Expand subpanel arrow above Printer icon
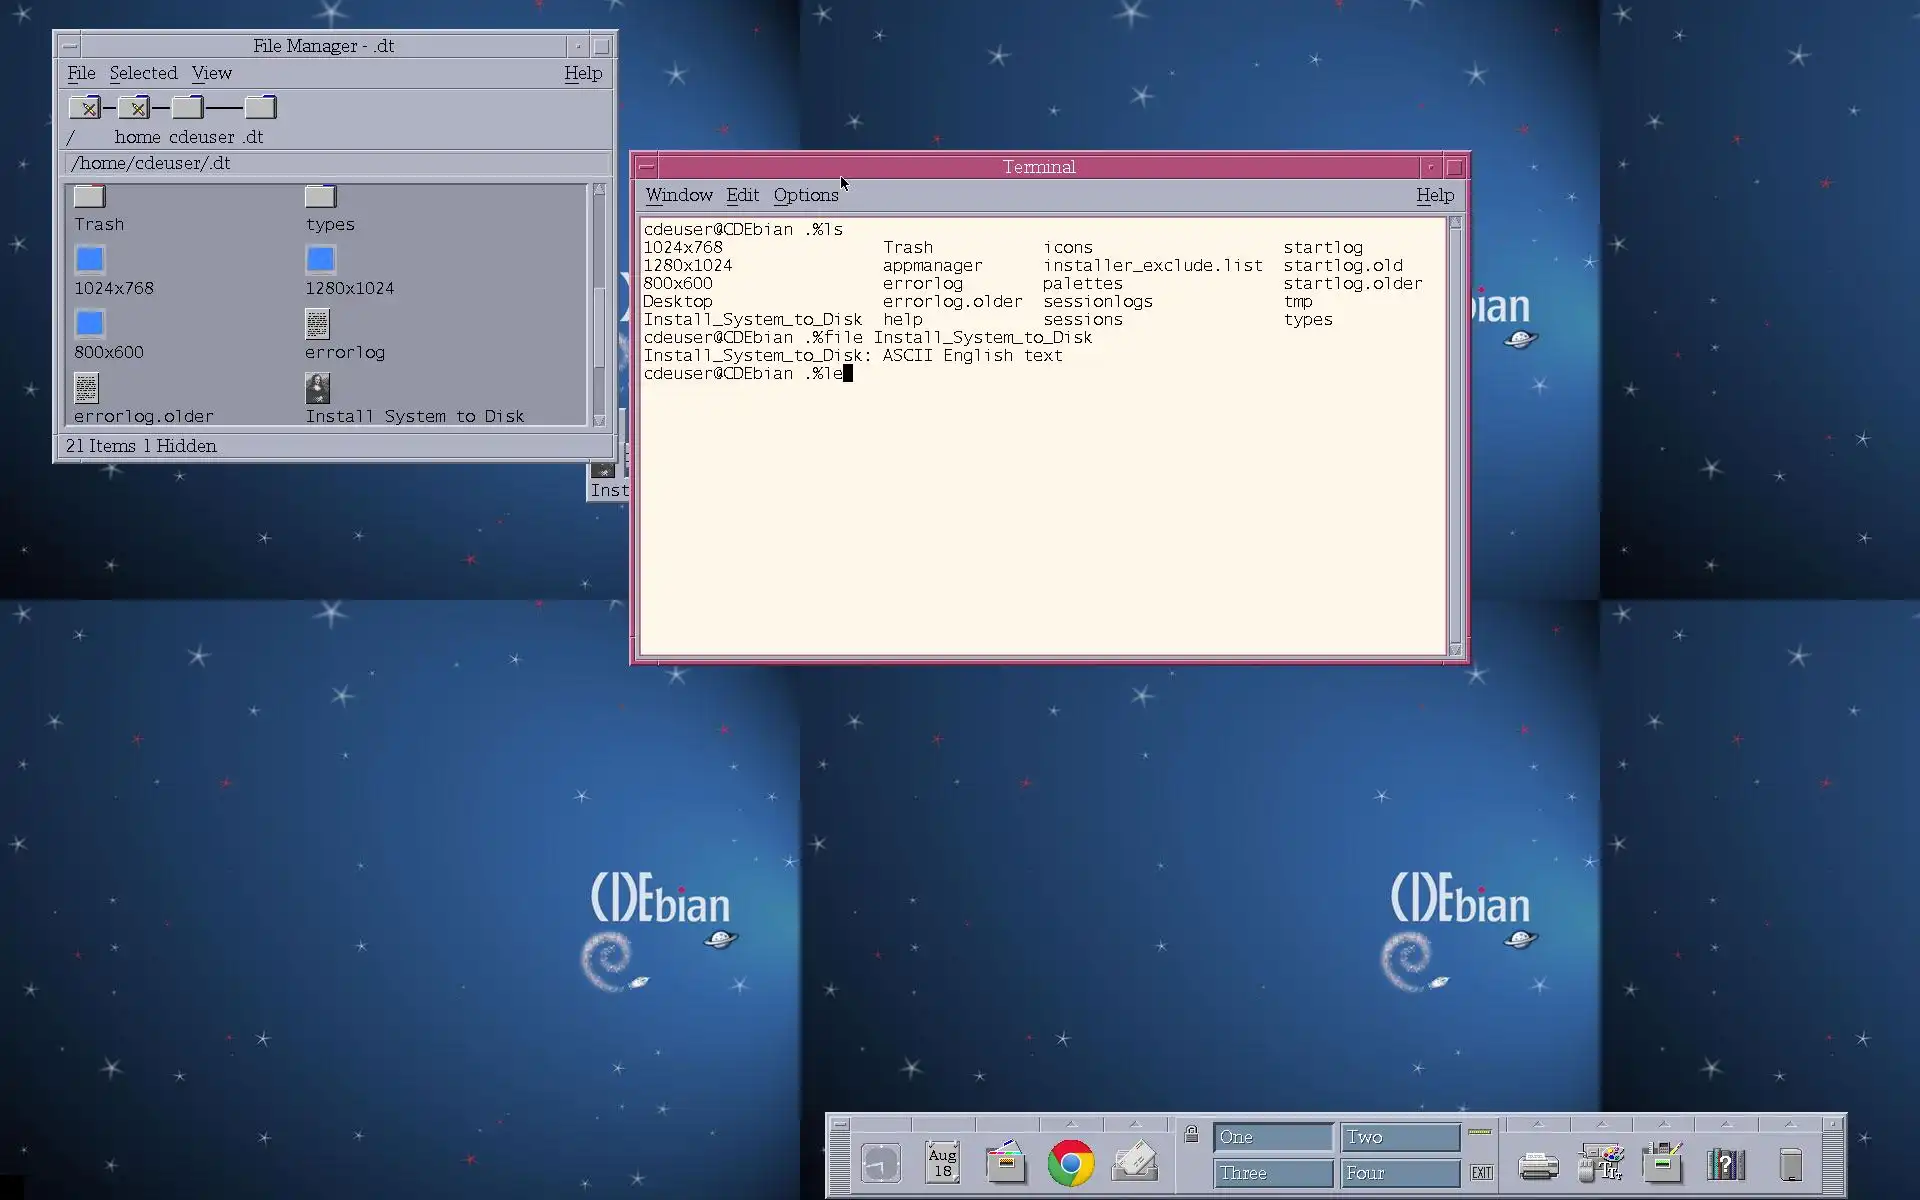Image resolution: width=1920 pixels, height=1200 pixels. point(1537,1124)
